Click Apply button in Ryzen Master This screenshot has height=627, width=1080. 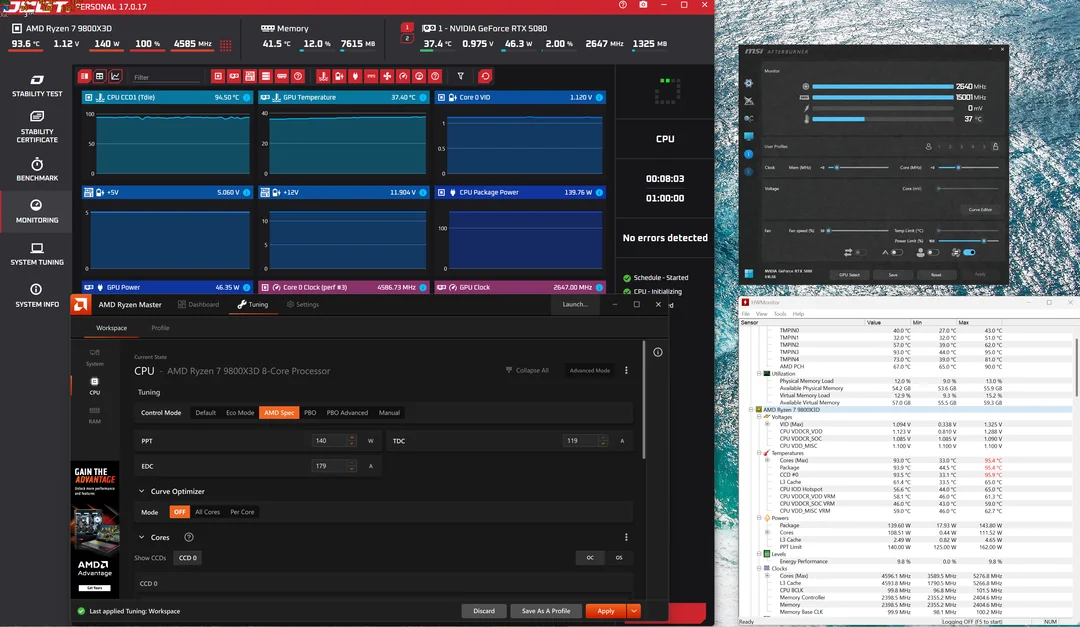tap(606, 611)
